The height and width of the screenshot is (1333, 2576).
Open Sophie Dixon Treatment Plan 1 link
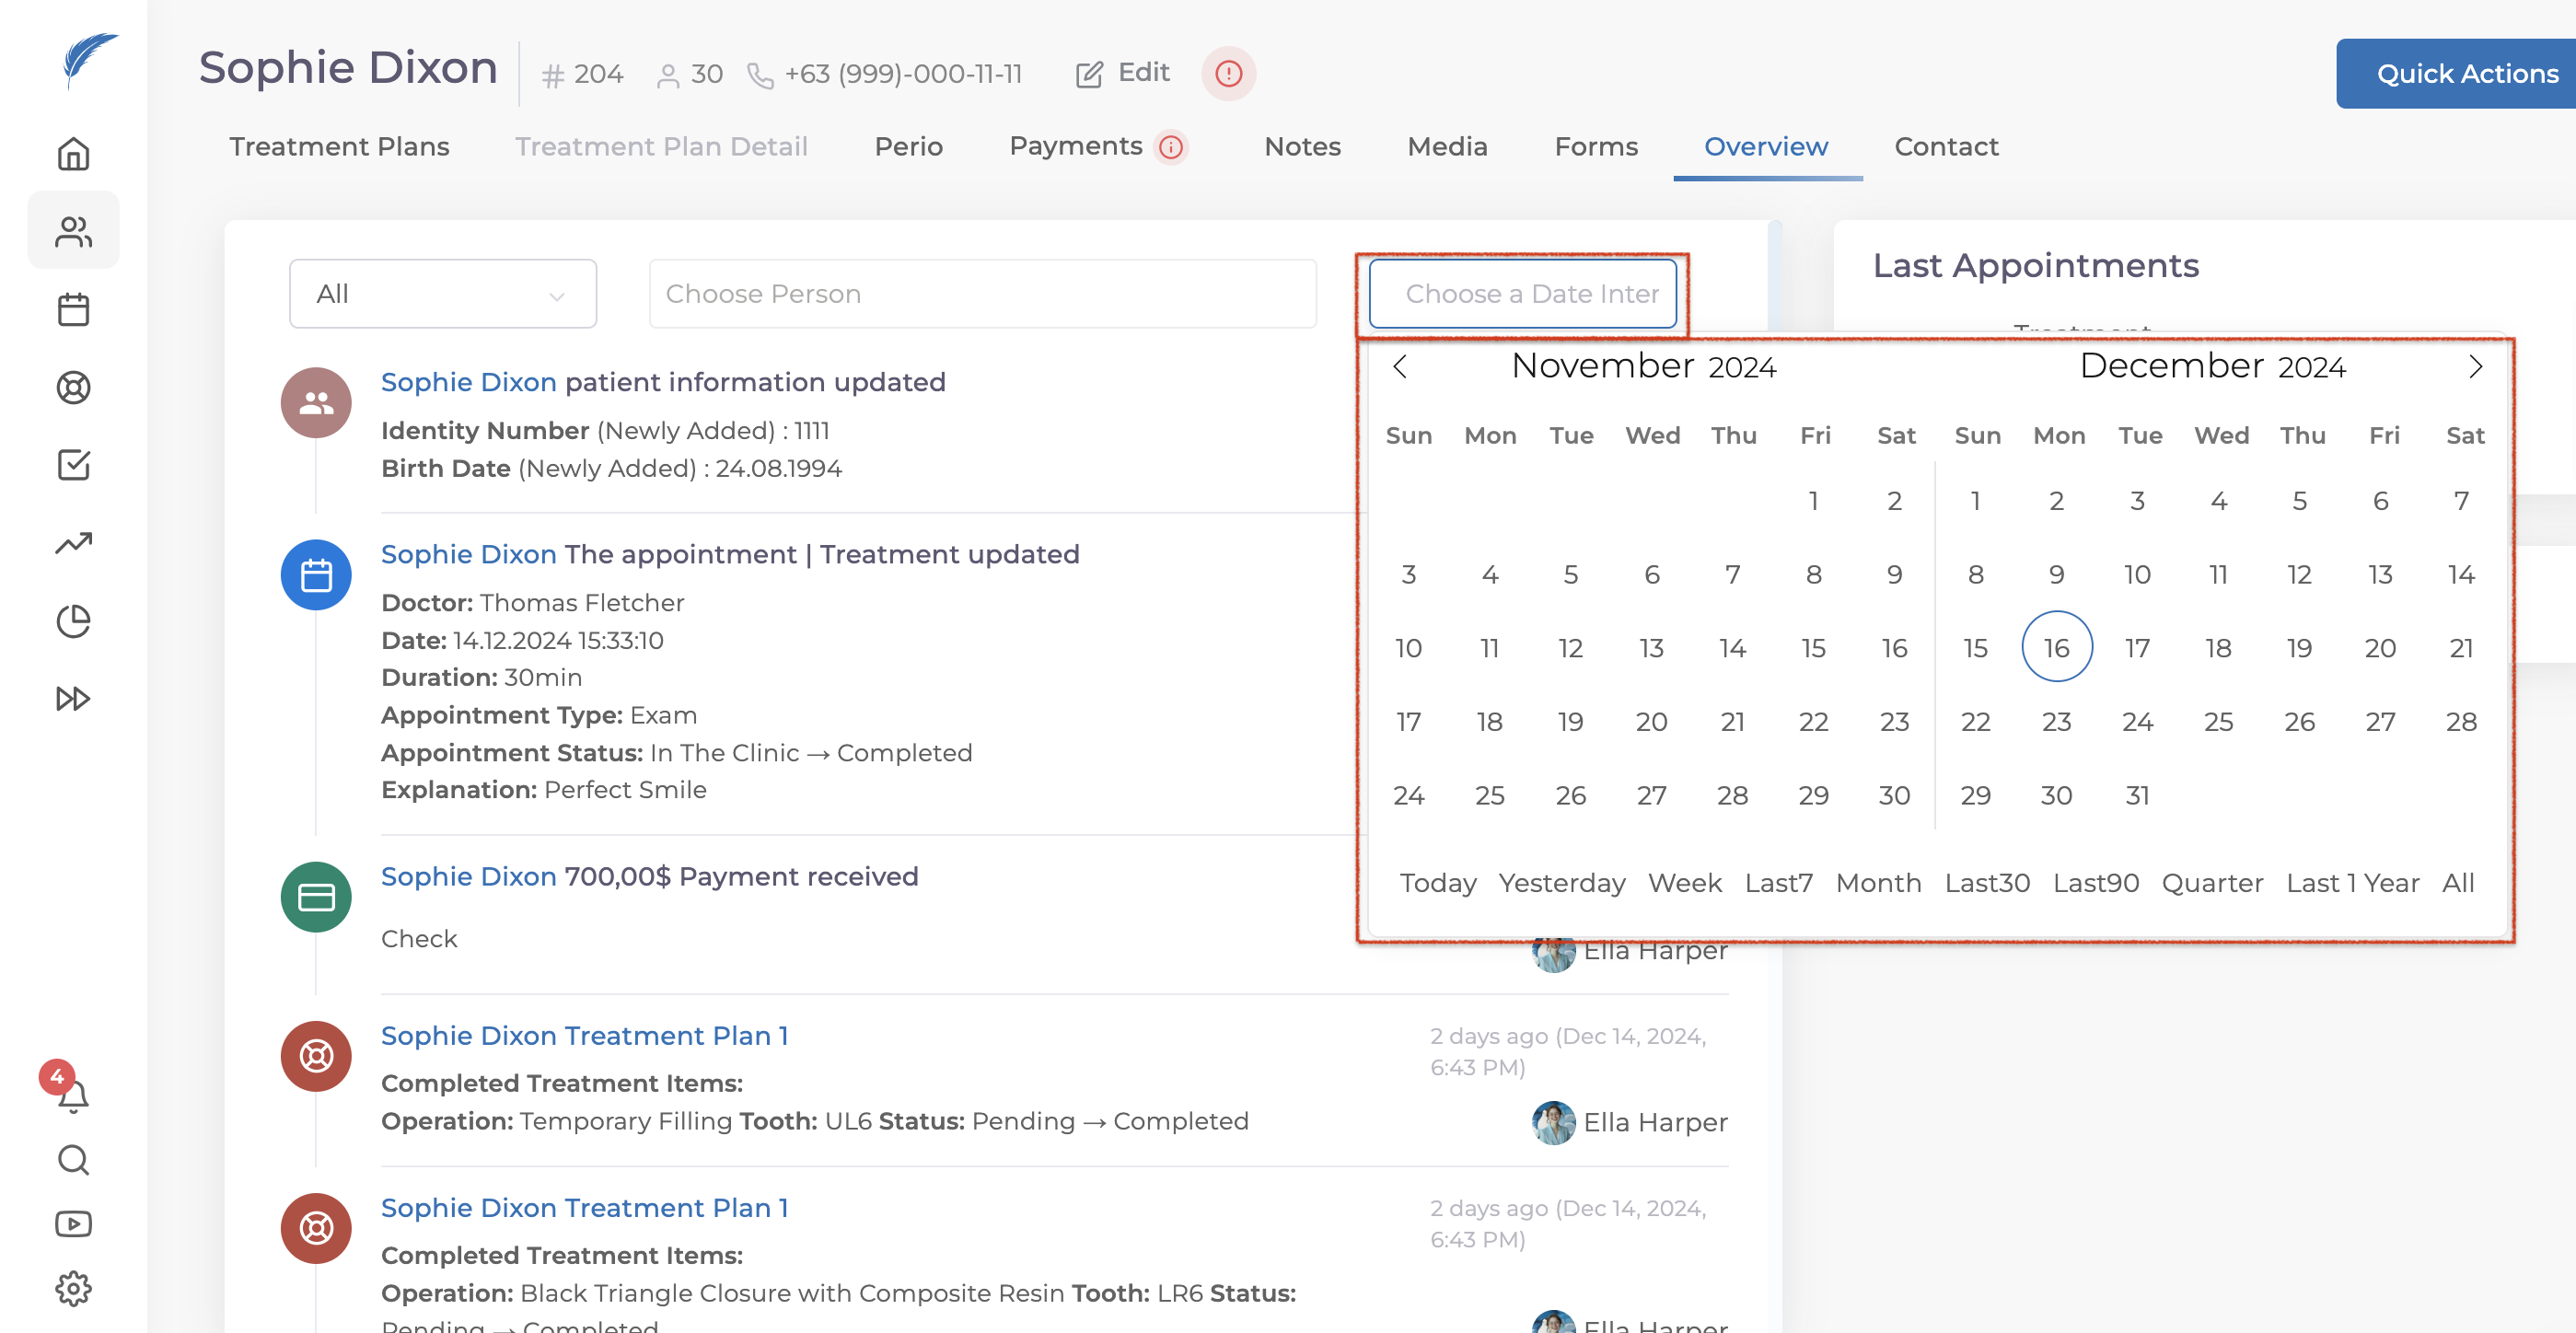584,1036
